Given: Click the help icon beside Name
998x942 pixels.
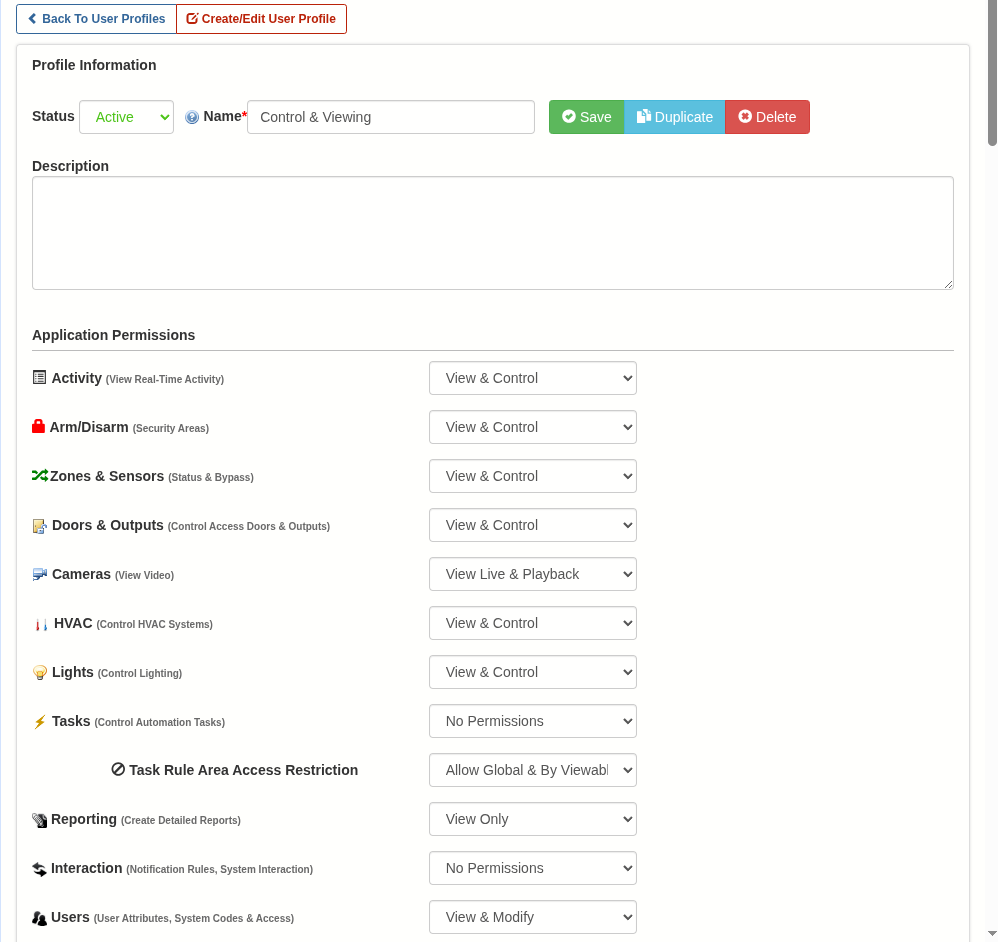Looking at the screenshot, I should 192,117.
